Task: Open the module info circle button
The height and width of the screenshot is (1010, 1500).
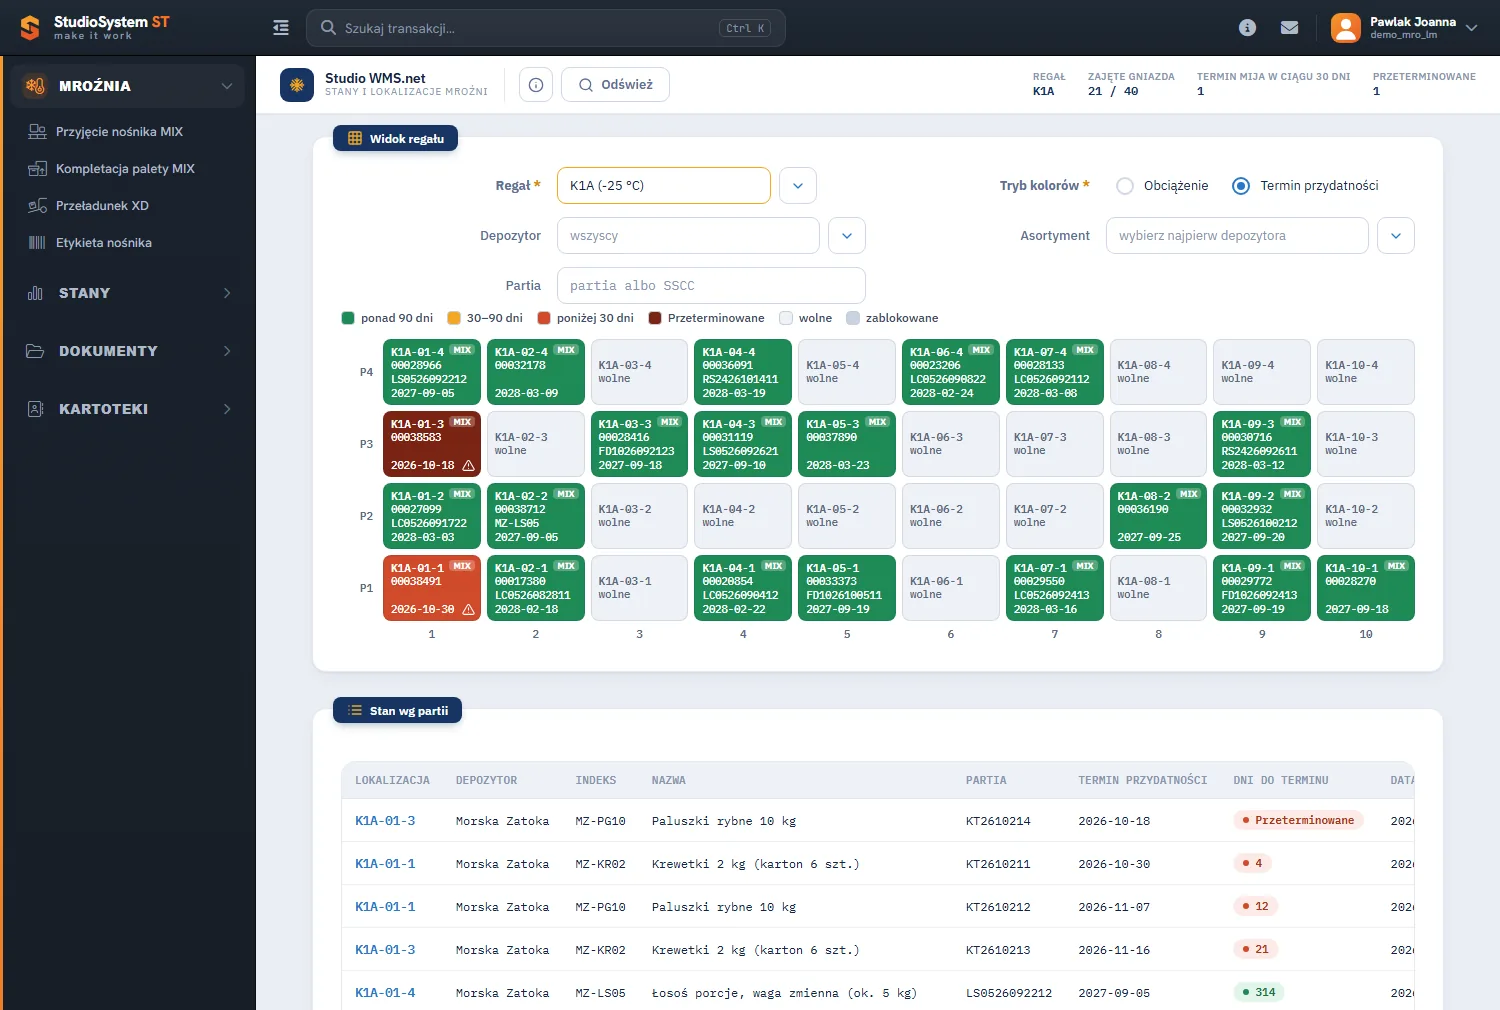Action: [x=536, y=85]
